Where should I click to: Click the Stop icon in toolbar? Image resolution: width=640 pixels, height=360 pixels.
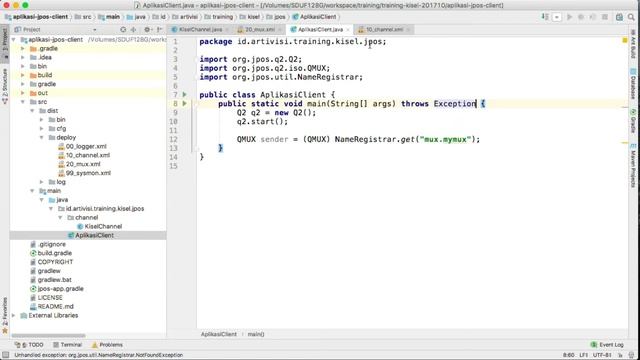point(605,17)
